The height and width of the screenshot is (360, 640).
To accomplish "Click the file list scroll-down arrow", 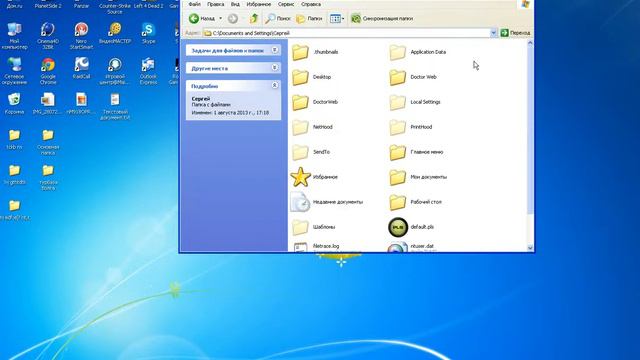I will (x=530, y=247).
